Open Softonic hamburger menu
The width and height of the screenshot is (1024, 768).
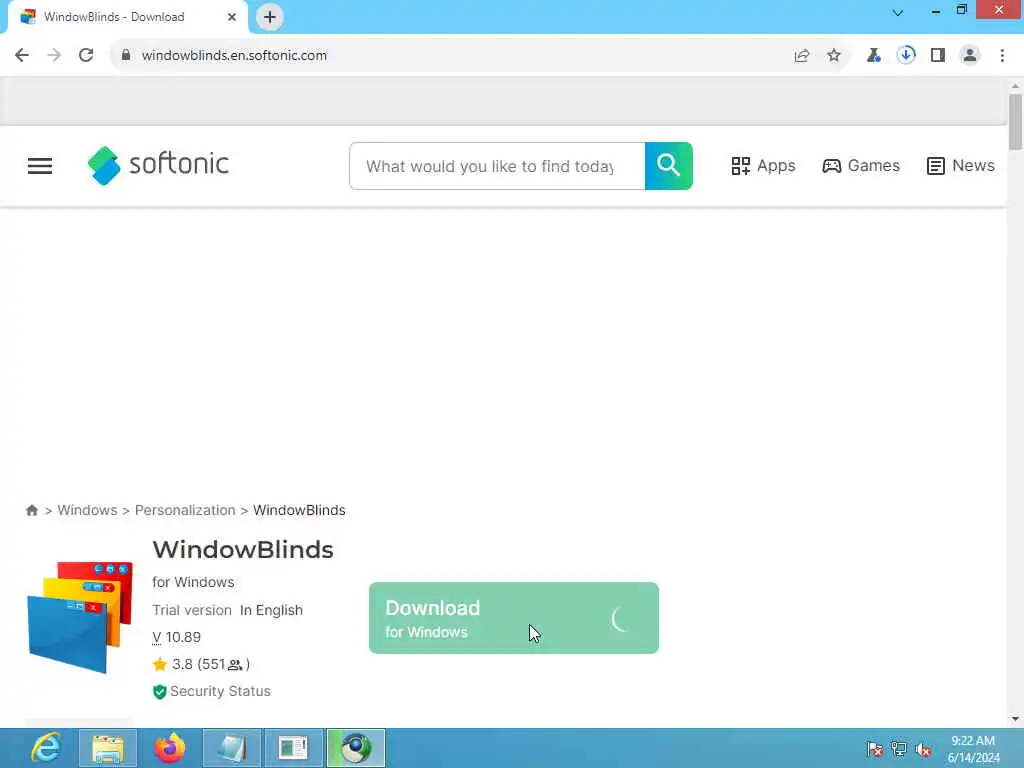pyautogui.click(x=40, y=166)
